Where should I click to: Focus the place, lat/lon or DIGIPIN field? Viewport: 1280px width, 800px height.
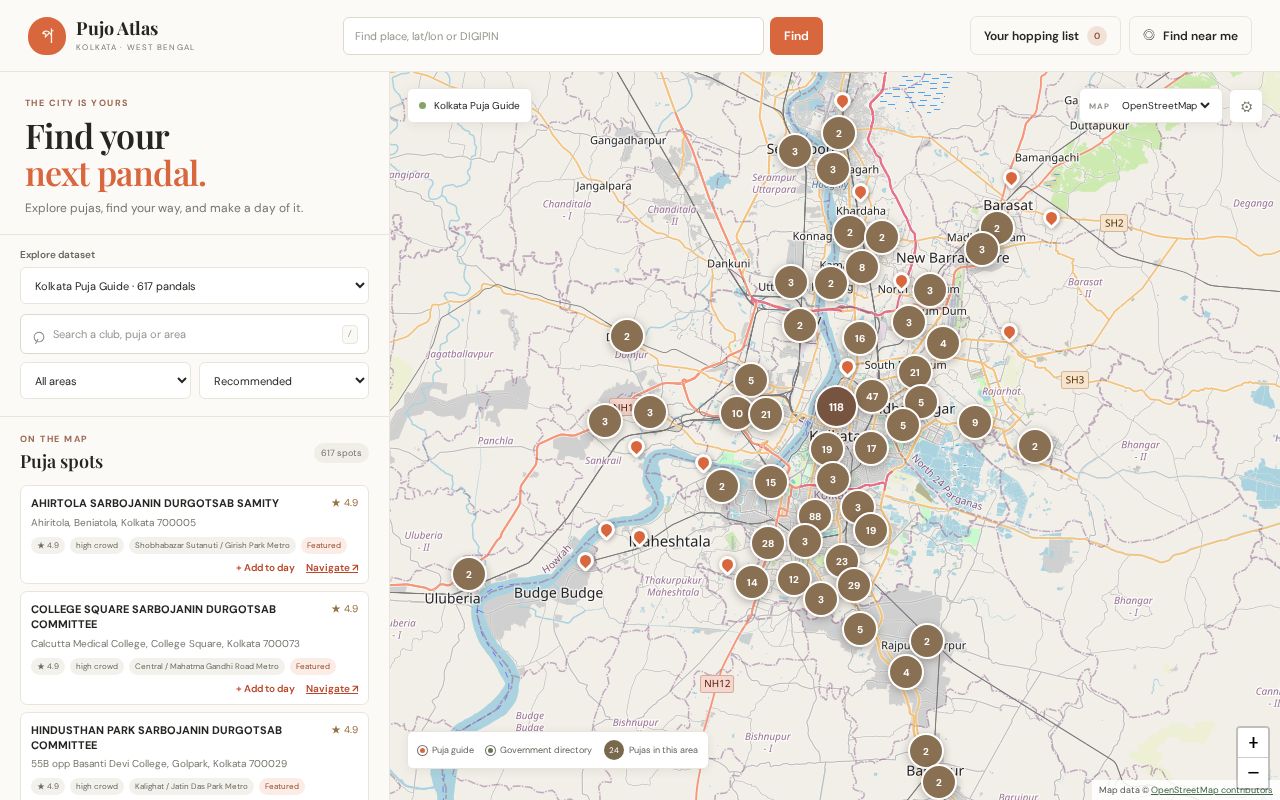(x=553, y=36)
